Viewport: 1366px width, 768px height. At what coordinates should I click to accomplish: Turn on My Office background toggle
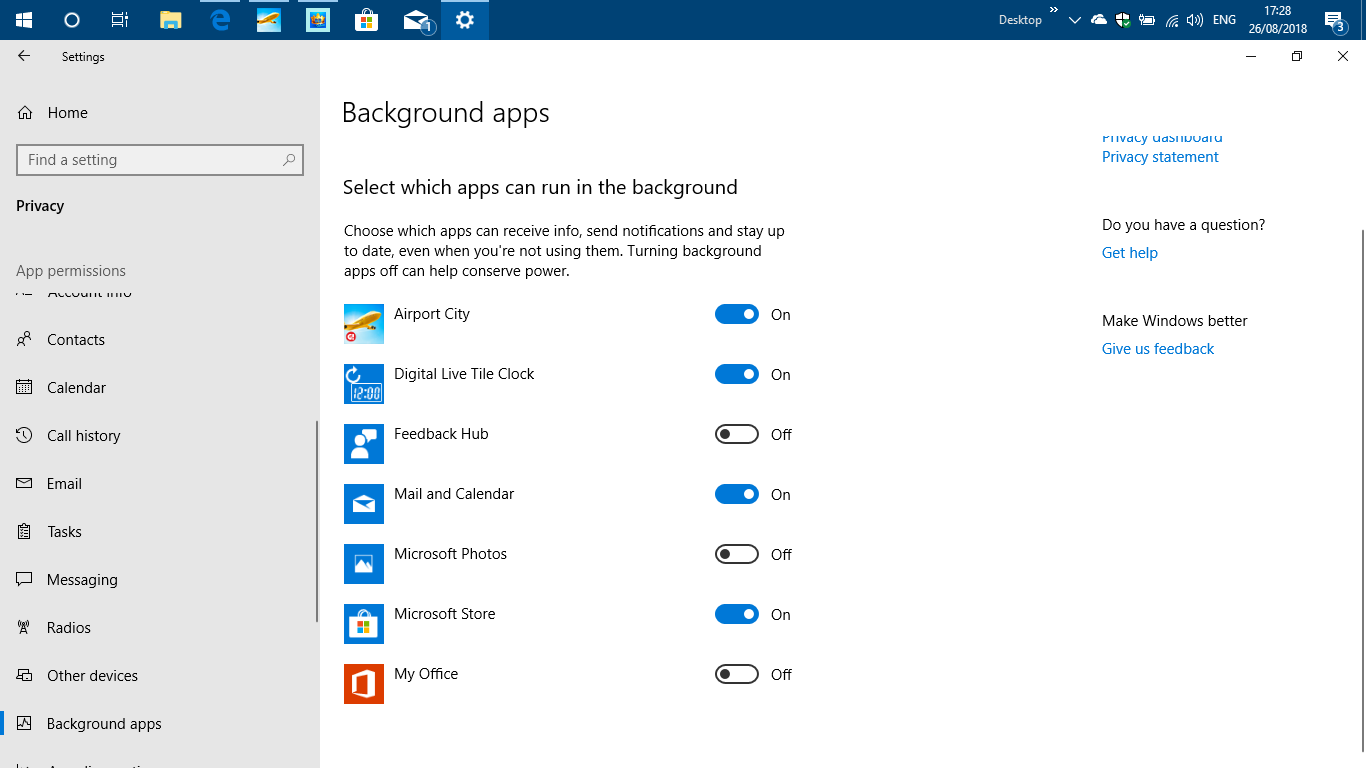(x=737, y=675)
